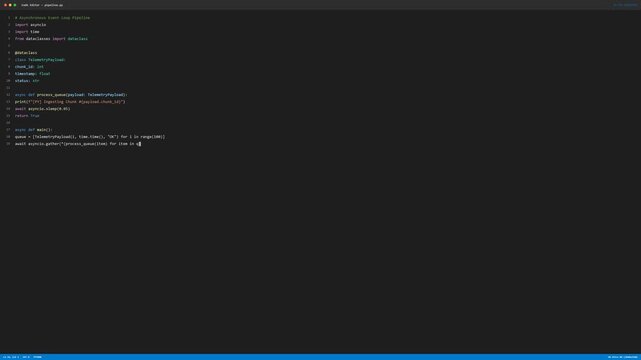The image size is (641, 360).
Task: Click the encoding indicator in the status bar
Action: click(26, 357)
